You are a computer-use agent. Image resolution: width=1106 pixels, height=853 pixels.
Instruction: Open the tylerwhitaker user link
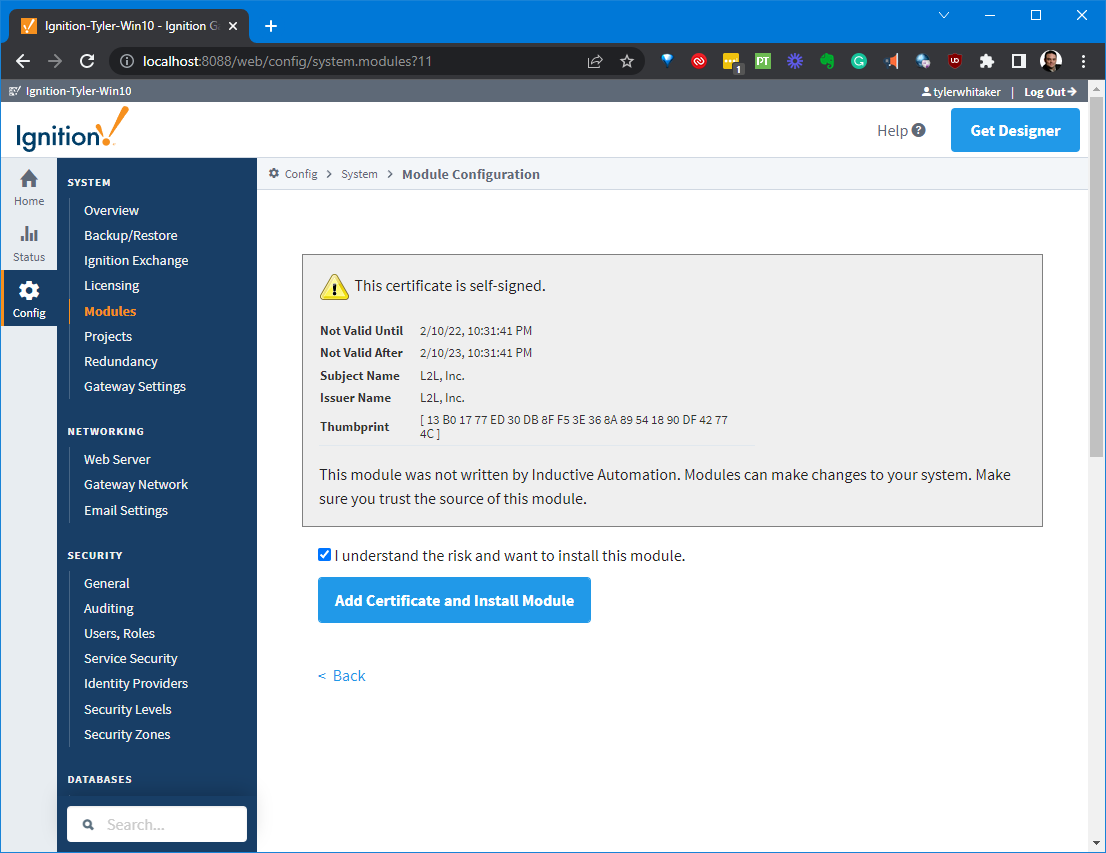(961, 92)
